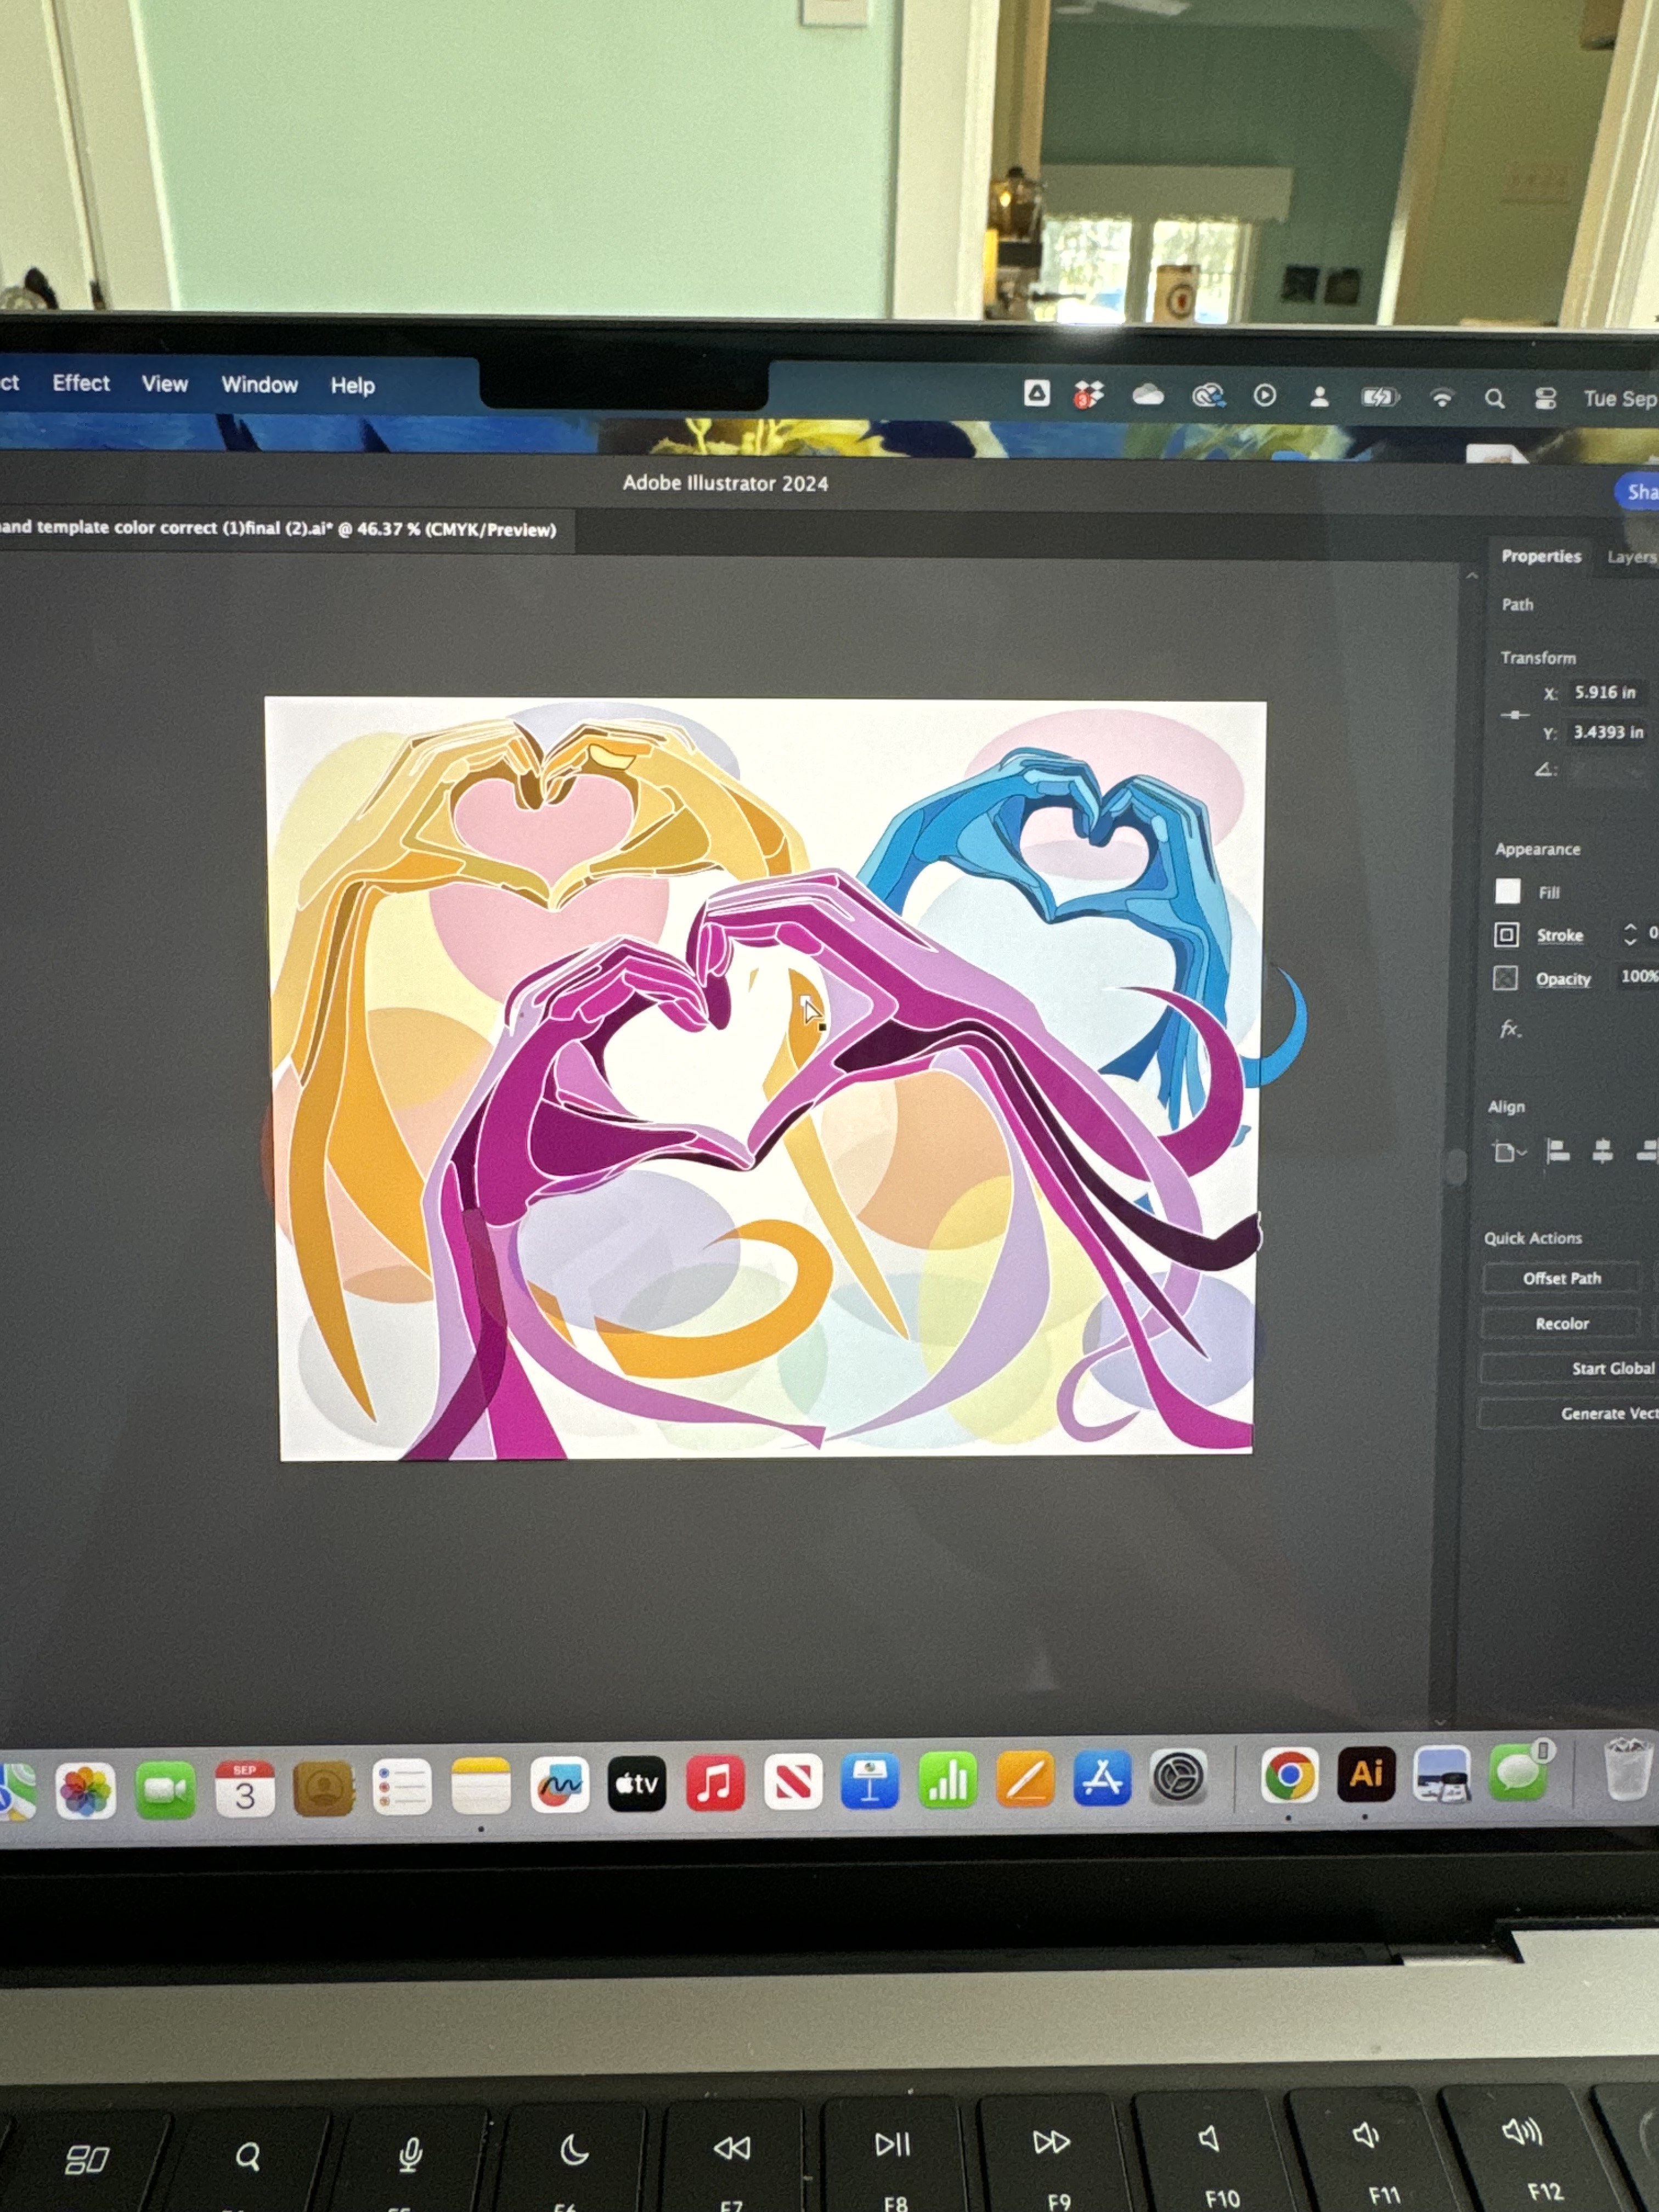
Task: Open macOS Control Center toggles icon
Action: [x=1545, y=398]
